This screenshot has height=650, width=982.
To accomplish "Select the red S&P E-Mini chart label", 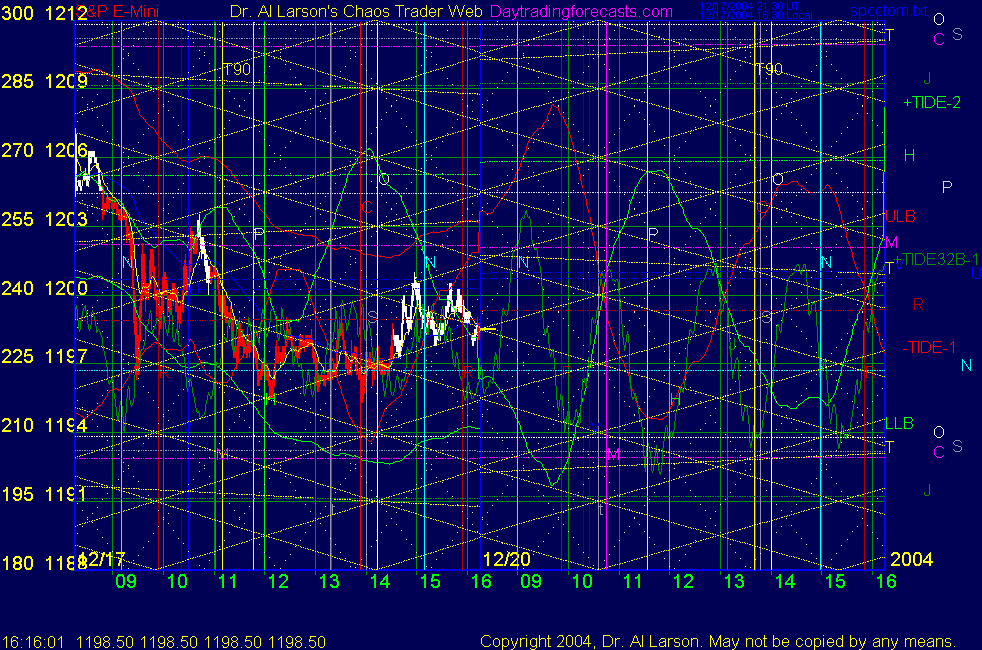I will click(x=120, y=11).
